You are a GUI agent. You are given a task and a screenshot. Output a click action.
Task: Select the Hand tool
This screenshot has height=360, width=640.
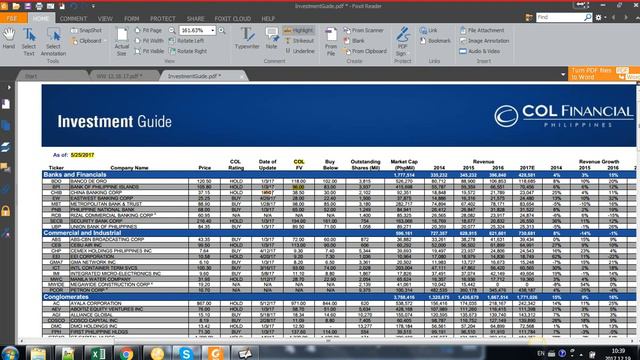pyautogui.click(x=9, y=39)
